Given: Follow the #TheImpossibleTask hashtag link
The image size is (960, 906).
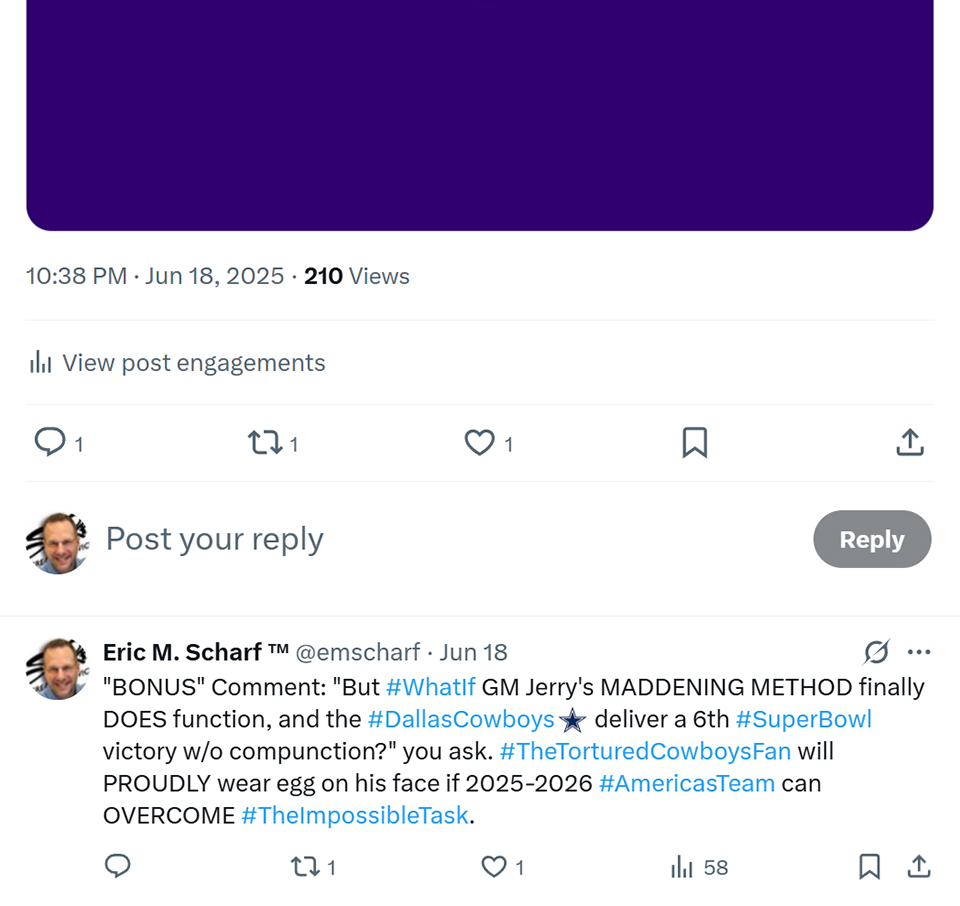Looking at the screenshot, I should pos(355,815).
